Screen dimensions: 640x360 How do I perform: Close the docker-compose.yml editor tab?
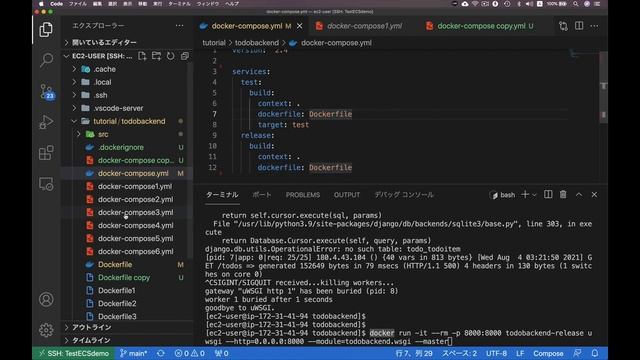click(x=300, y=26)
